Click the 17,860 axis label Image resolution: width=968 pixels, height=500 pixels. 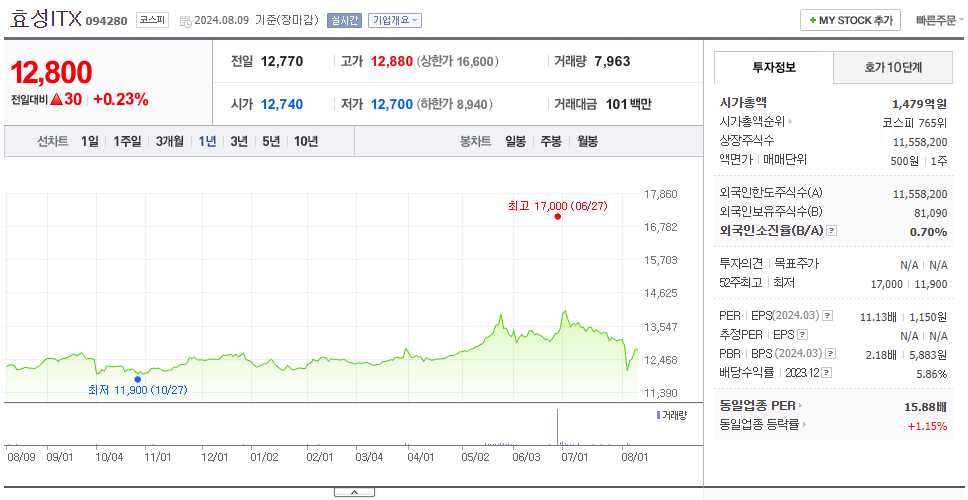pos(660,194)
